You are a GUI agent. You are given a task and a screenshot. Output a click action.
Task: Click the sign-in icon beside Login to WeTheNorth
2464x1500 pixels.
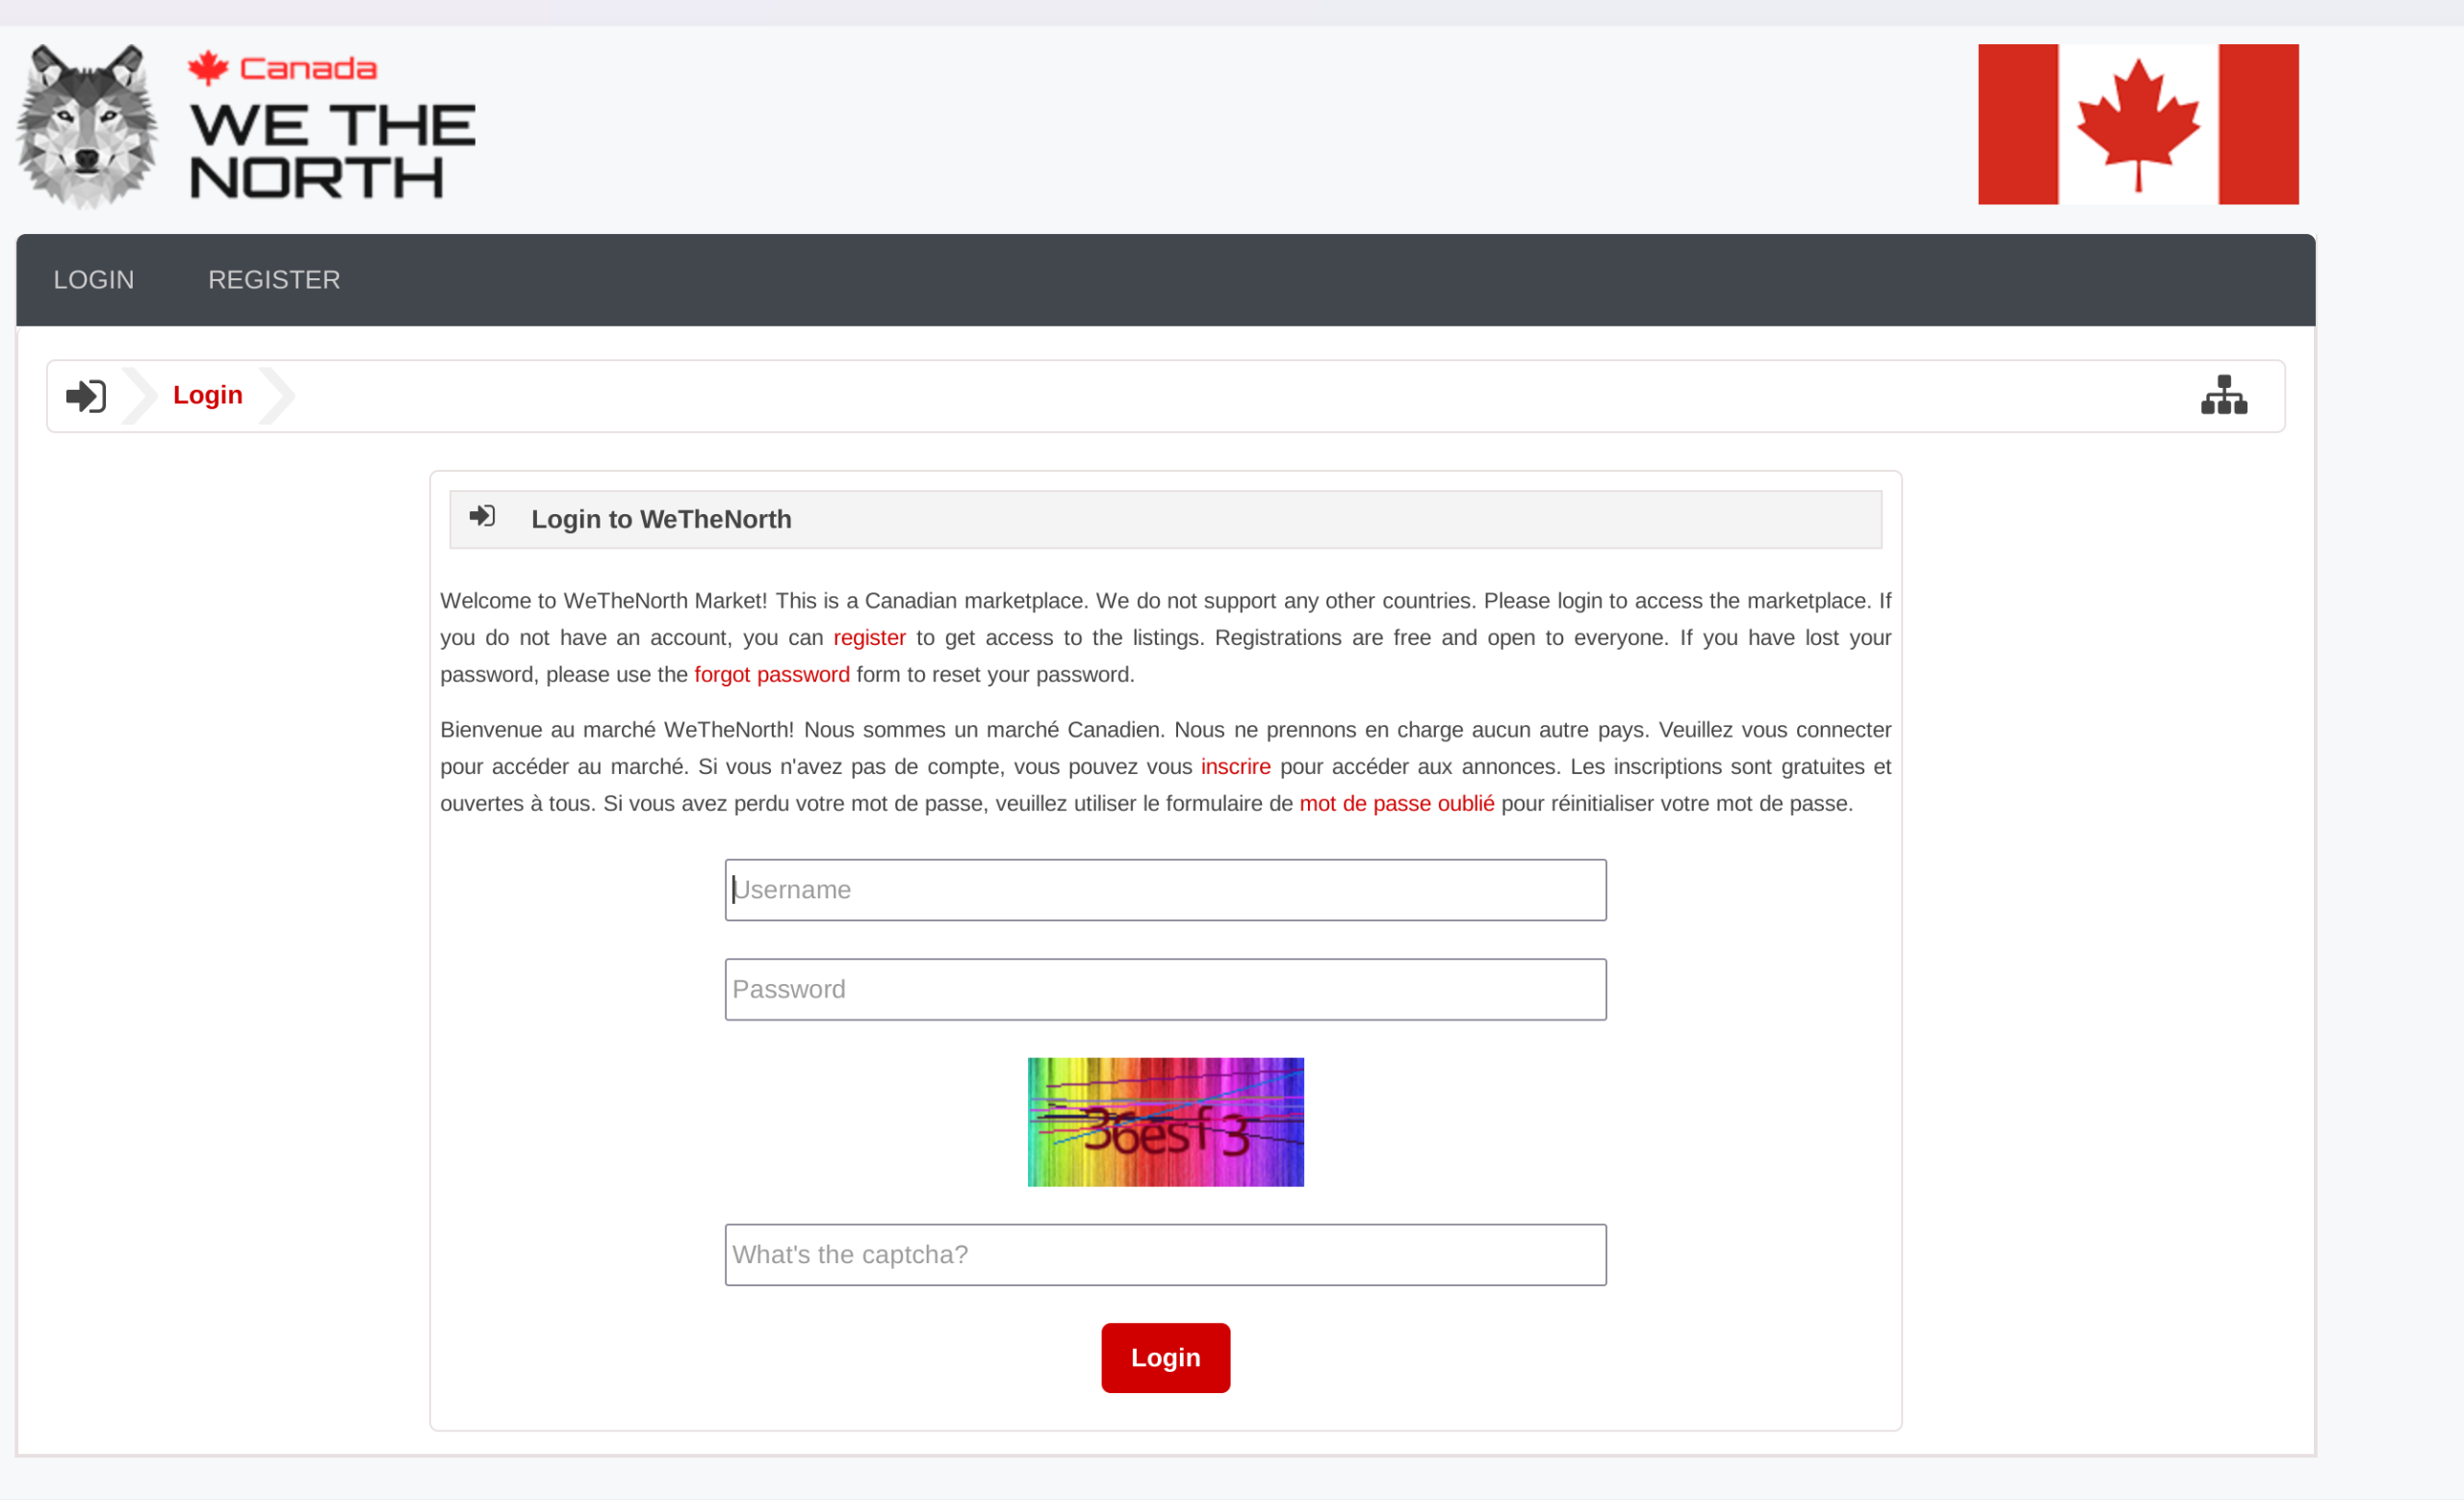[x=482, y=516]
